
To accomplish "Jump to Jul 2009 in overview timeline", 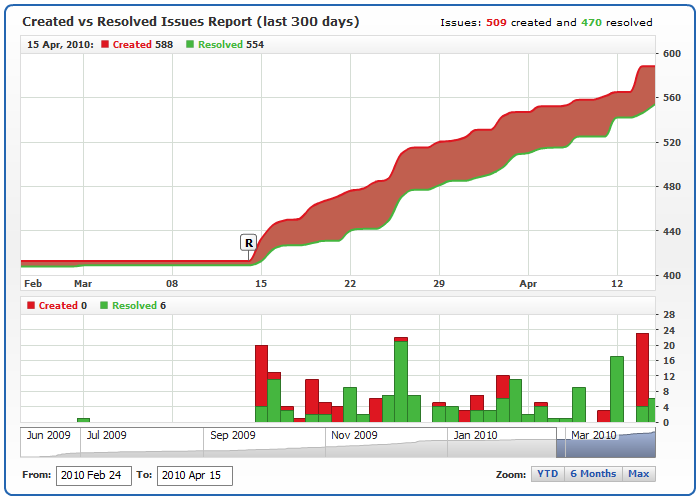I will point(106,435).
